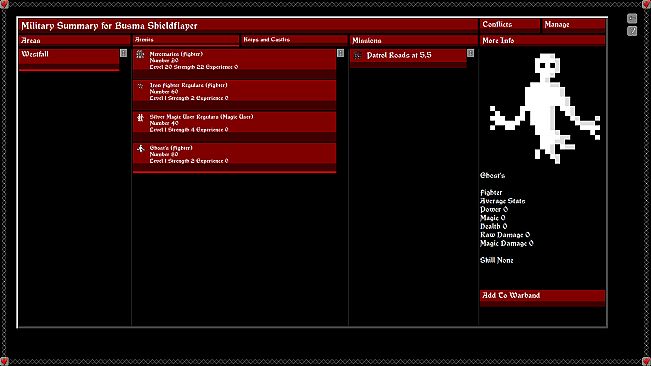The width and height of the screenshot is (651, 366).
Task: Switch to the Keeps and Castles tab
Action: pyautogui.click(x=294, y=40)
